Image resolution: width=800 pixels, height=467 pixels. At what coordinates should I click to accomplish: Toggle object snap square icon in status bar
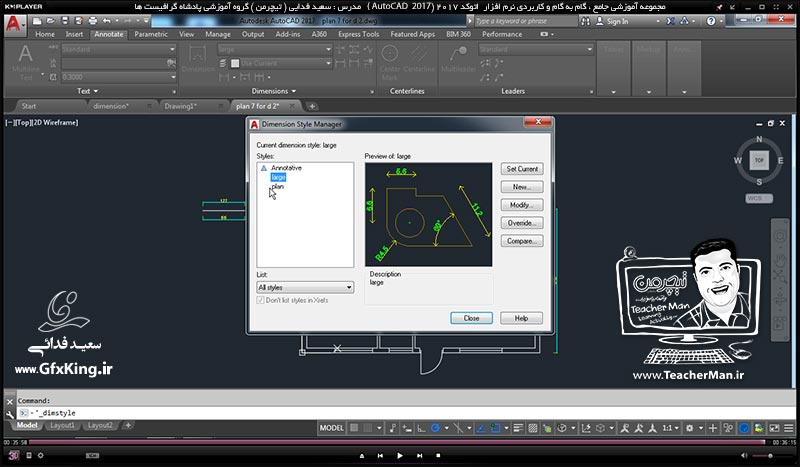pos(495,428)
